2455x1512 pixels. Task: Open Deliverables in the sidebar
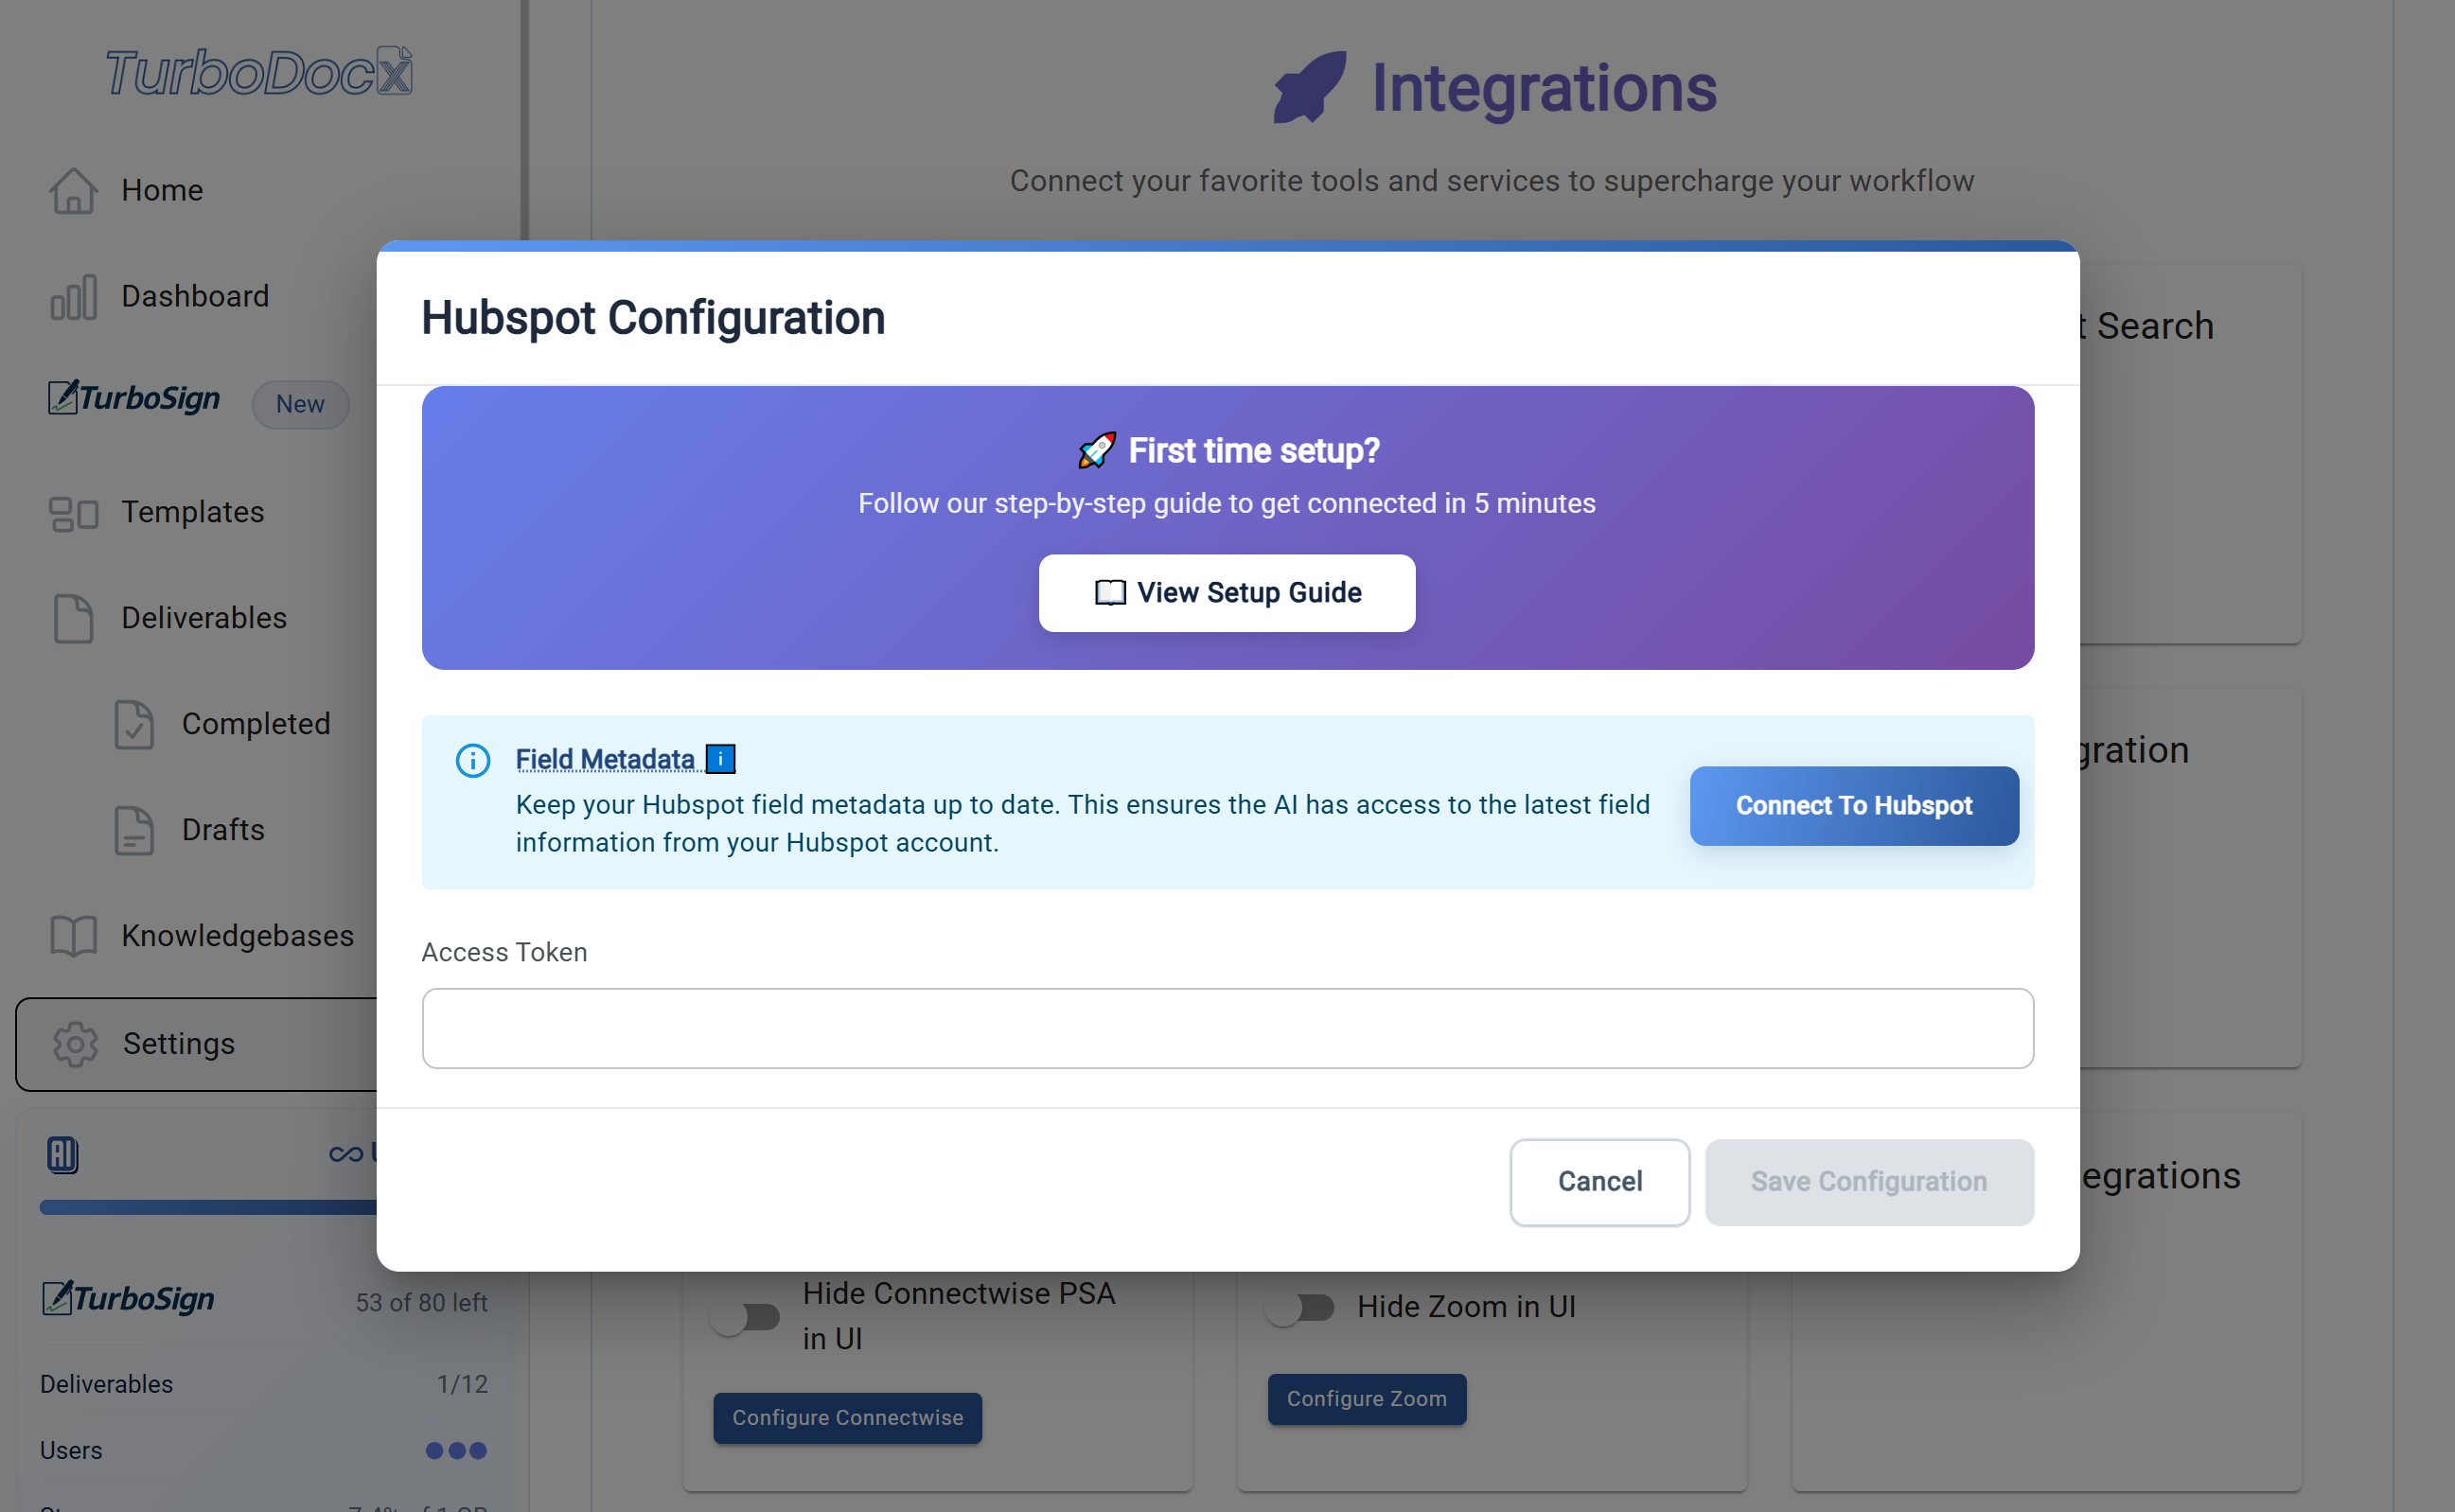click(204, 618)
